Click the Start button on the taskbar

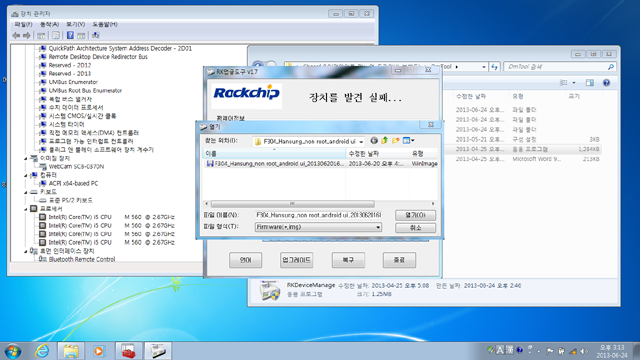[13, 351]
